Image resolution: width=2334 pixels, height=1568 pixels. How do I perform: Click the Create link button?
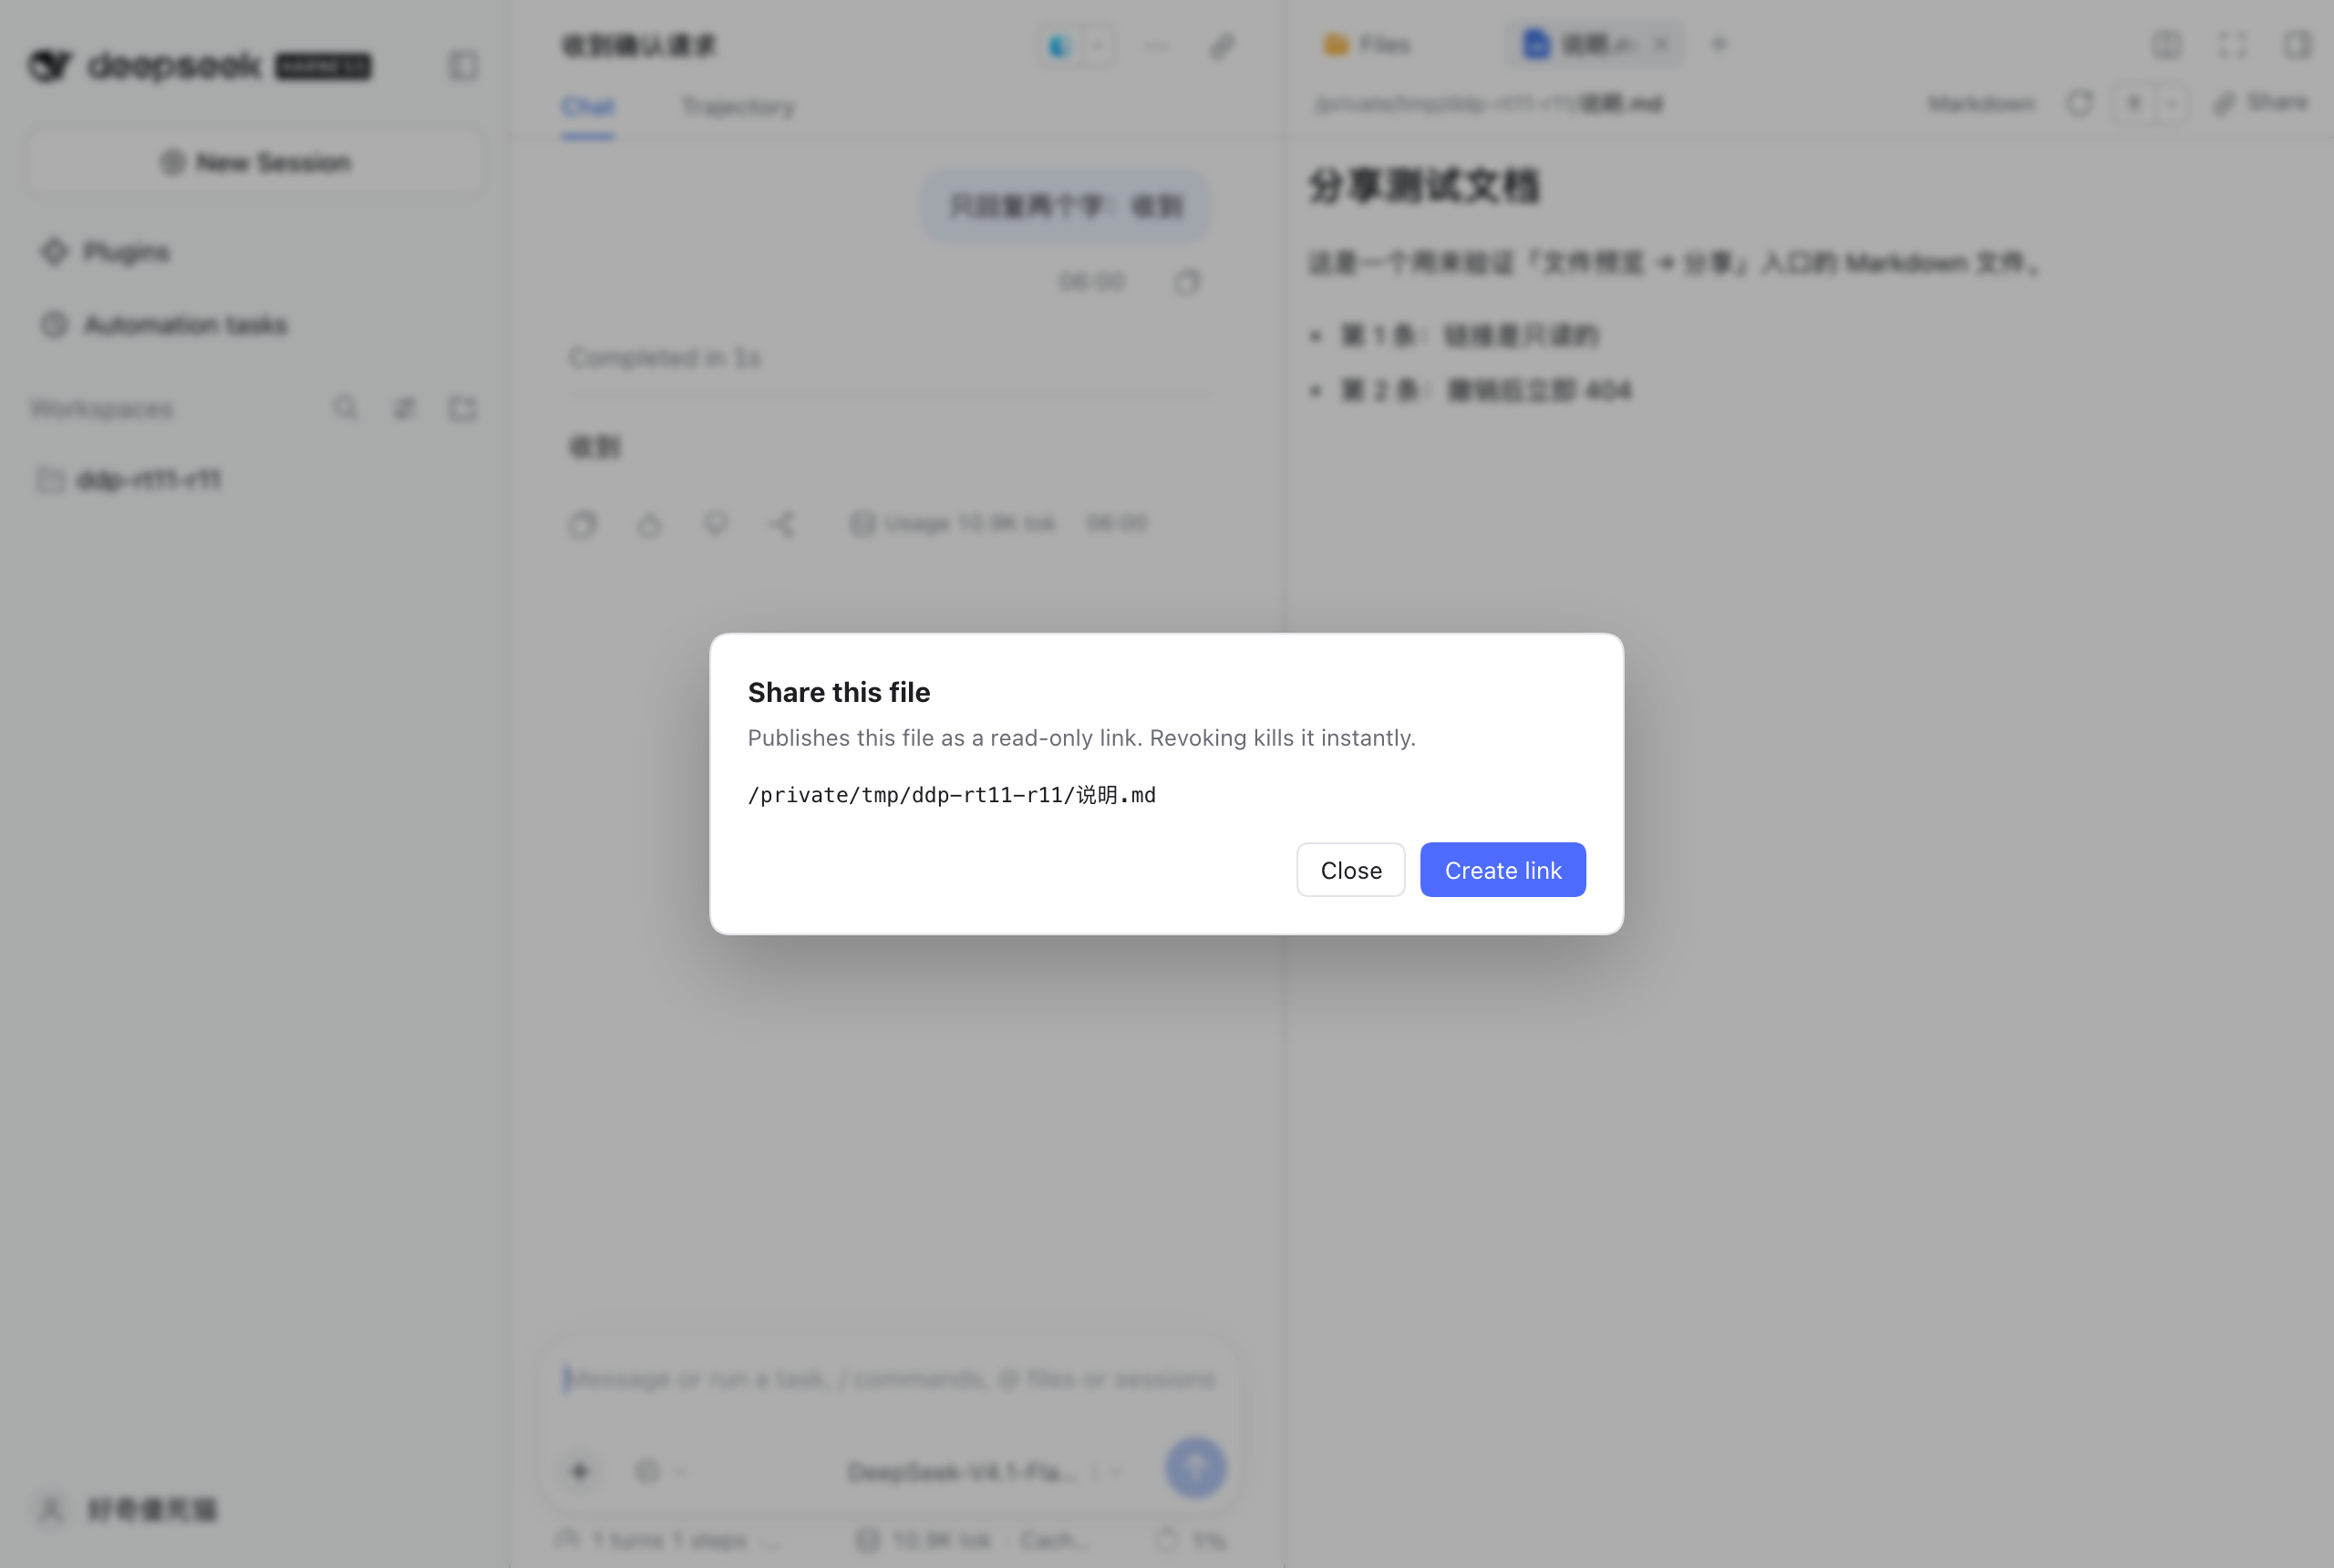(1502, 870)
